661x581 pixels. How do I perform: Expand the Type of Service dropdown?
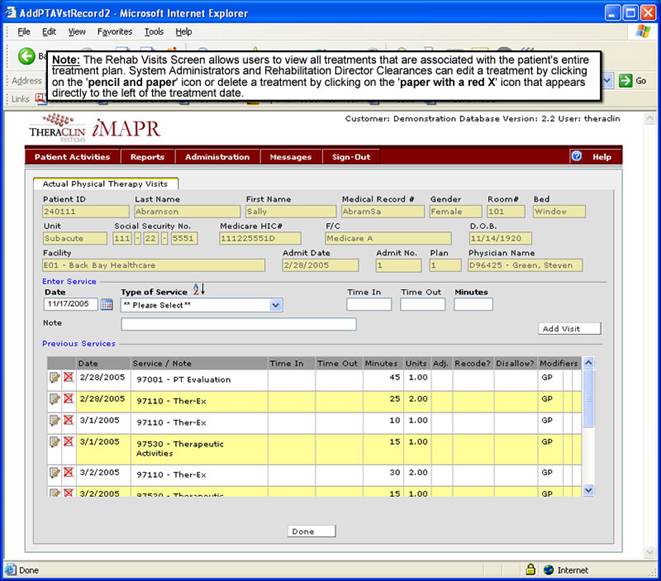(x=276, y=305)
